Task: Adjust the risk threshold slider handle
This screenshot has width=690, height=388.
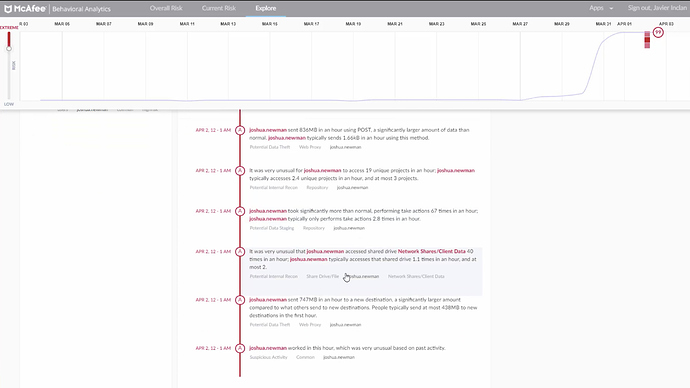Action: pos(9,48)
